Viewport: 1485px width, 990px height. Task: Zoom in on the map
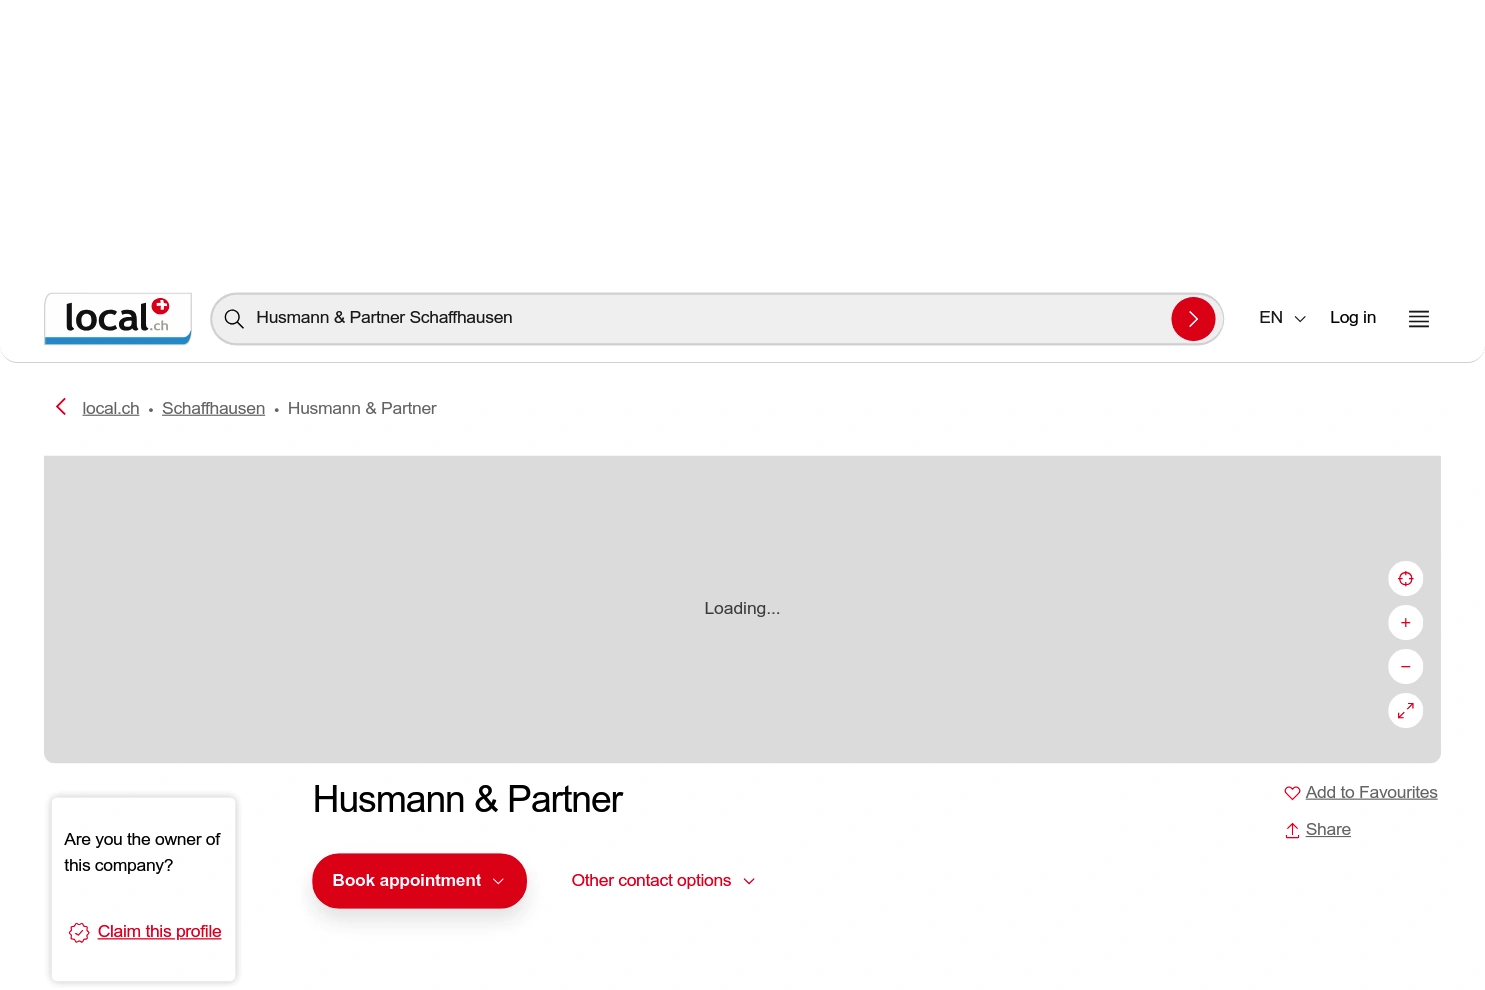click(x=1405, y=622)
